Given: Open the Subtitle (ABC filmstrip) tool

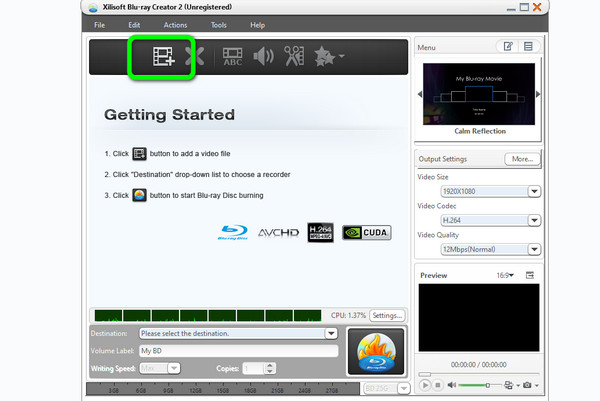Looking at the screenshot, I should coord(233,57).
